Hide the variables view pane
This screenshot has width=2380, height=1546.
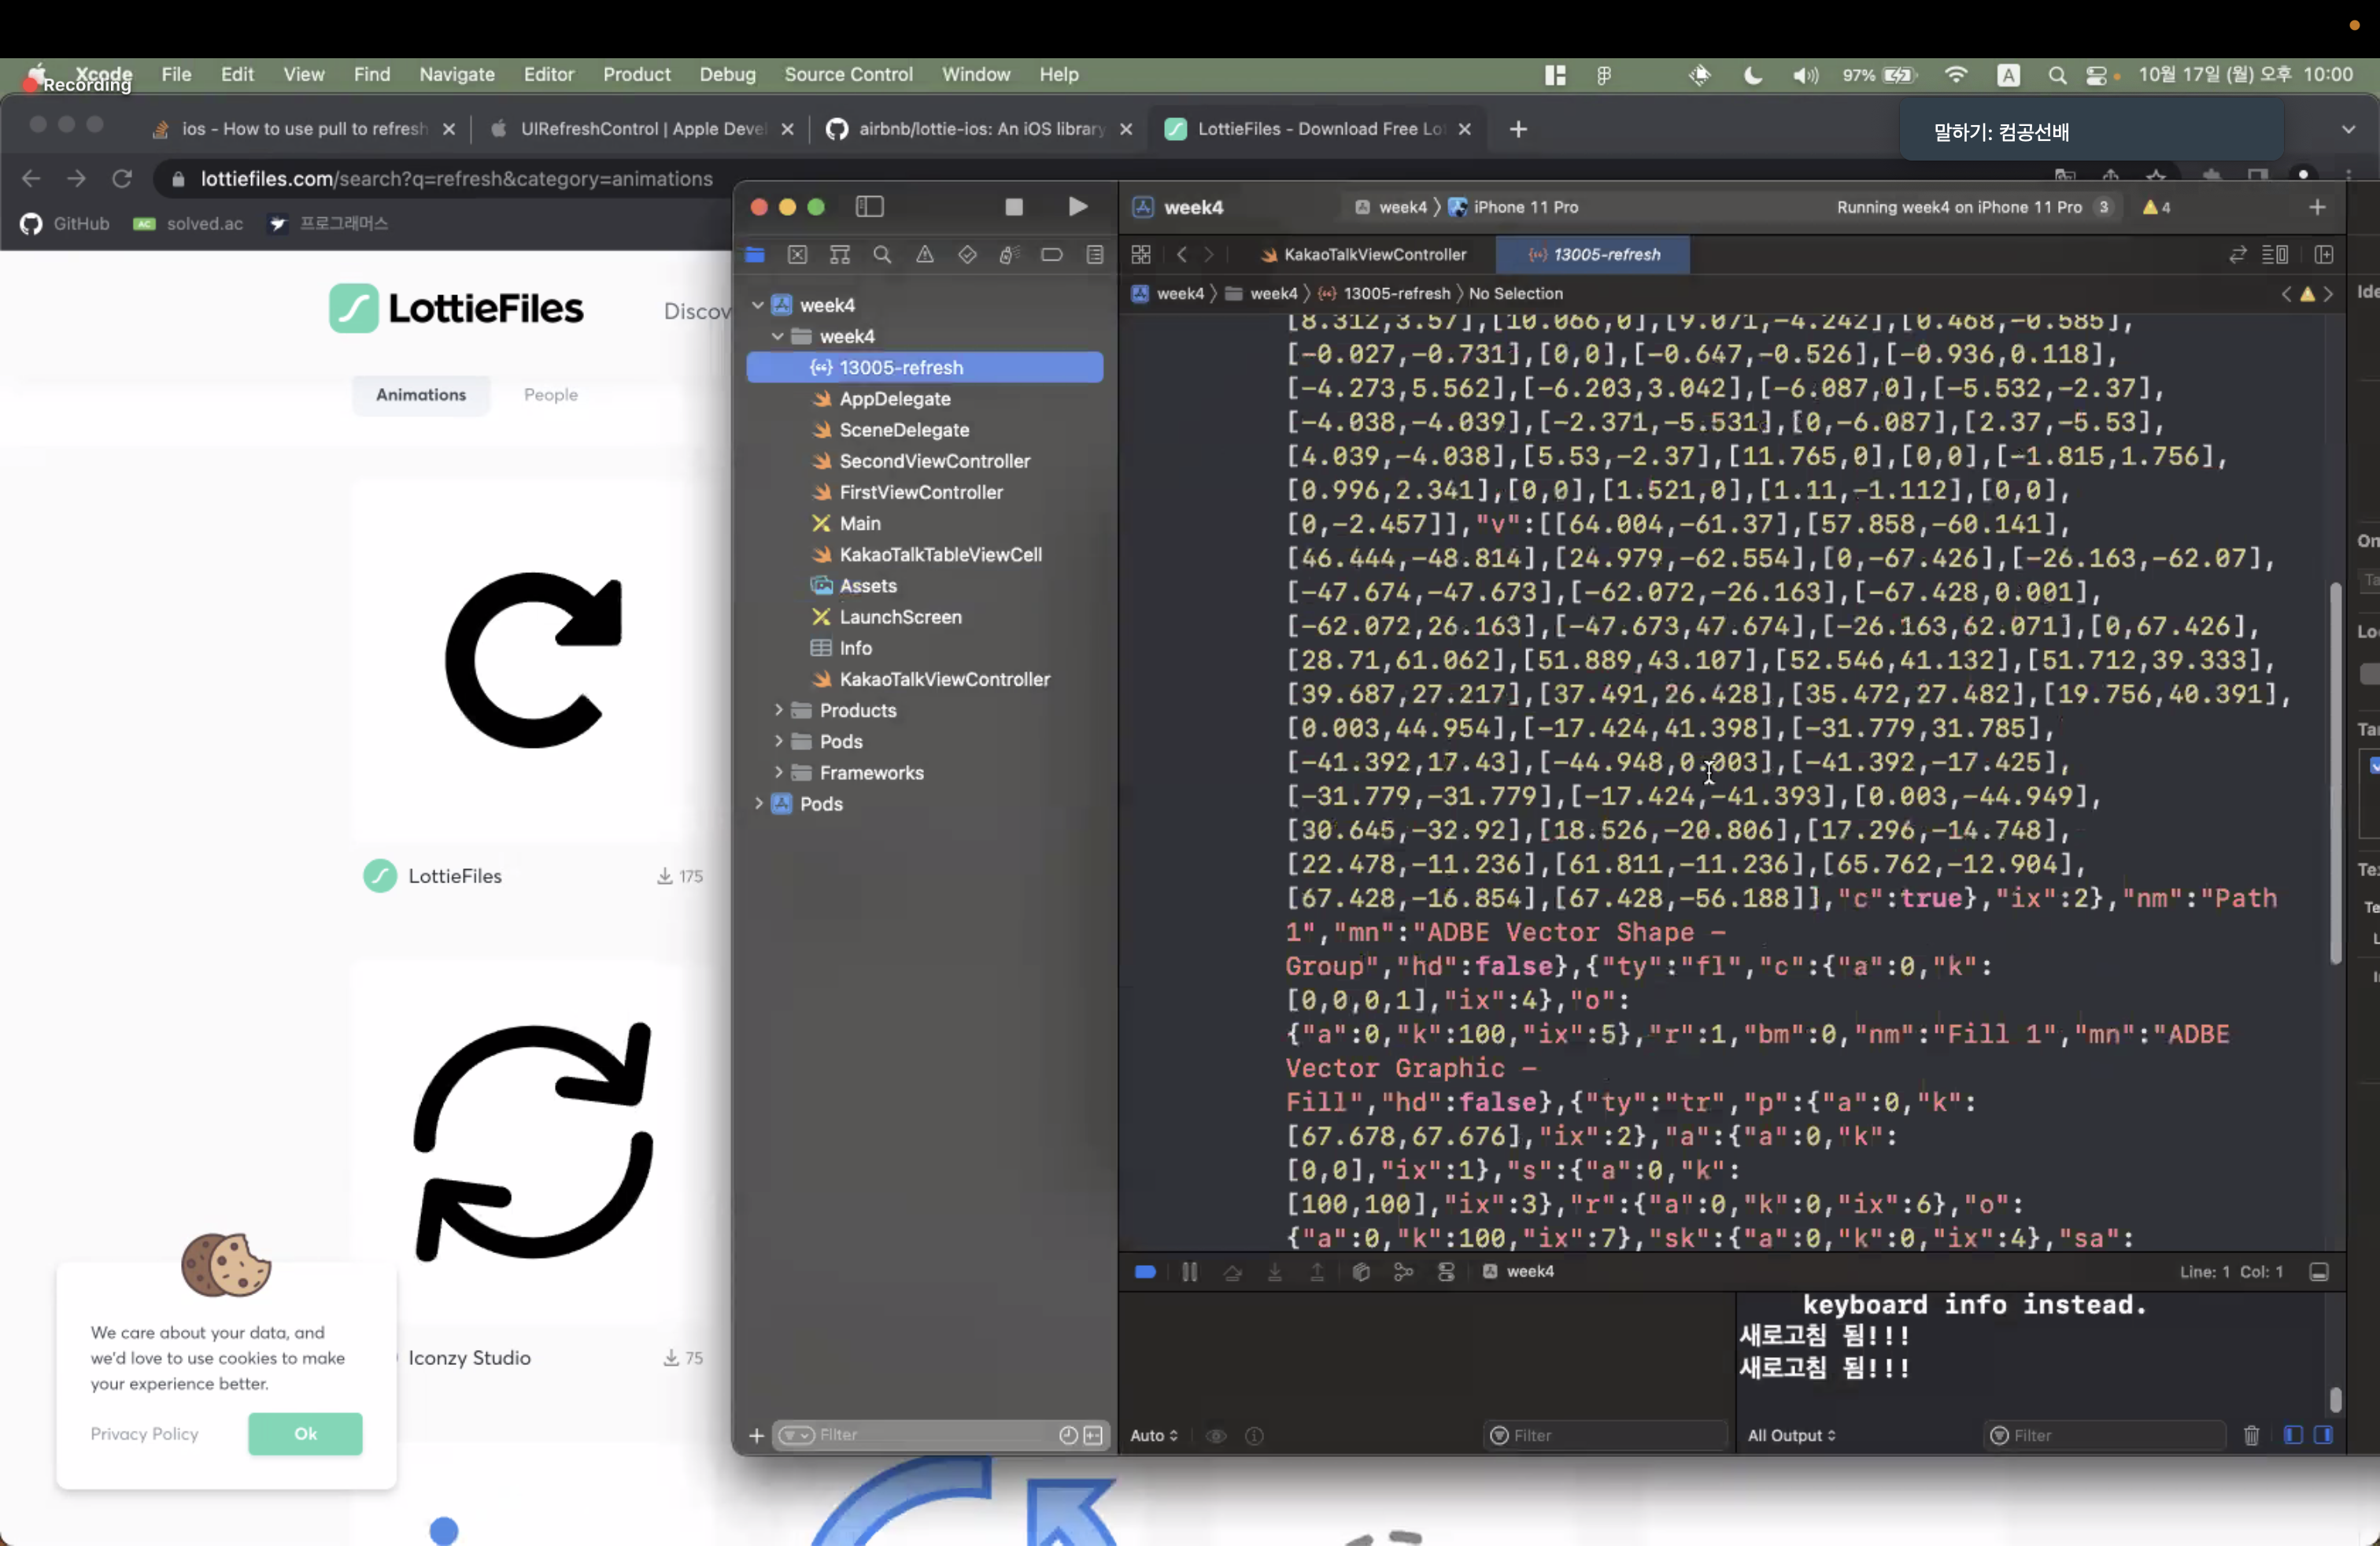pyautogui.click(x=2293, y=1436)
